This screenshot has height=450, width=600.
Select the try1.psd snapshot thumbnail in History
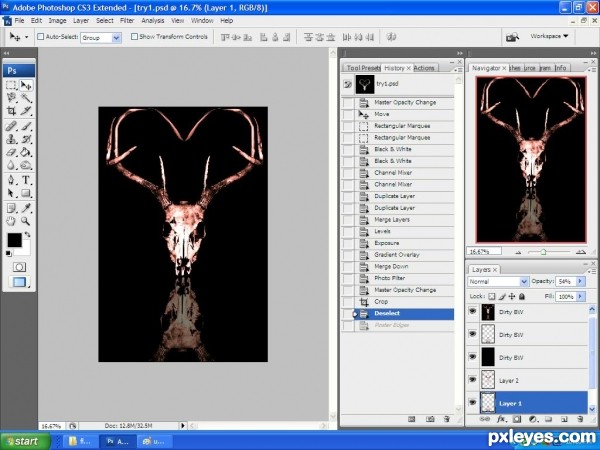click(365, 84)
